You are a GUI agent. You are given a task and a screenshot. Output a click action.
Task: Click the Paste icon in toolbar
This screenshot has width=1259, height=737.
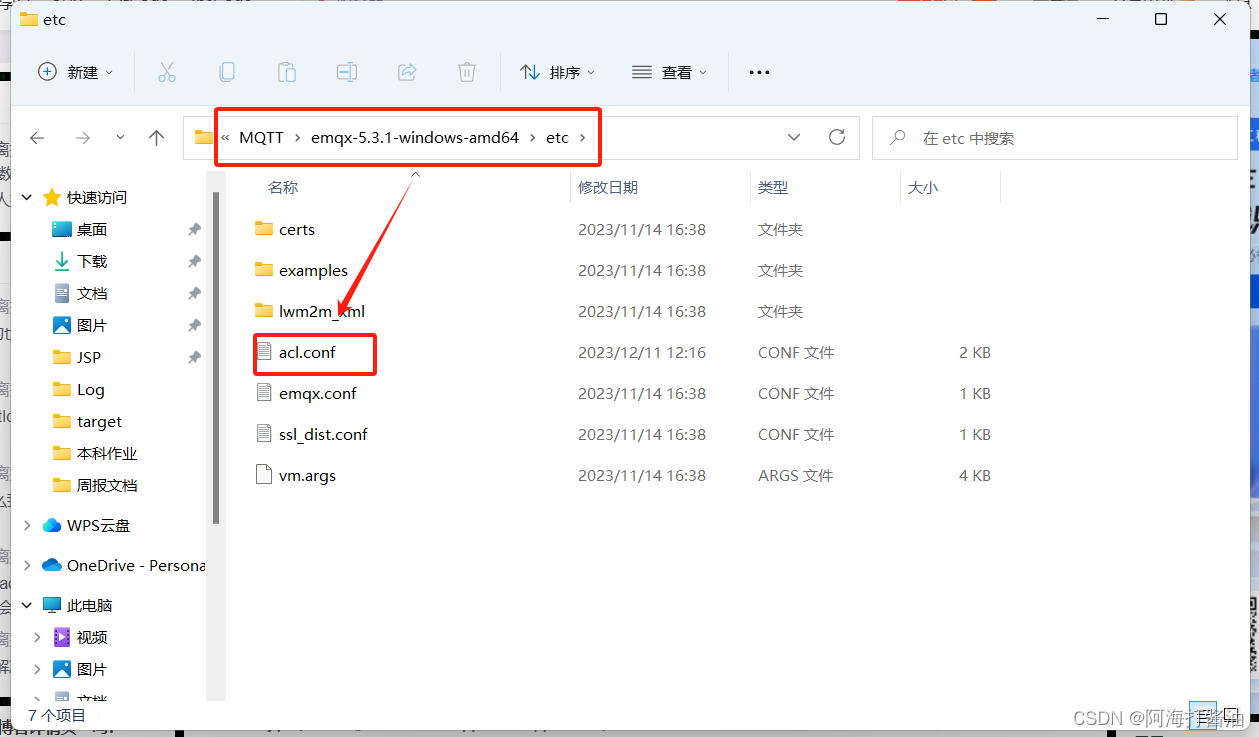tap(287, 71)
